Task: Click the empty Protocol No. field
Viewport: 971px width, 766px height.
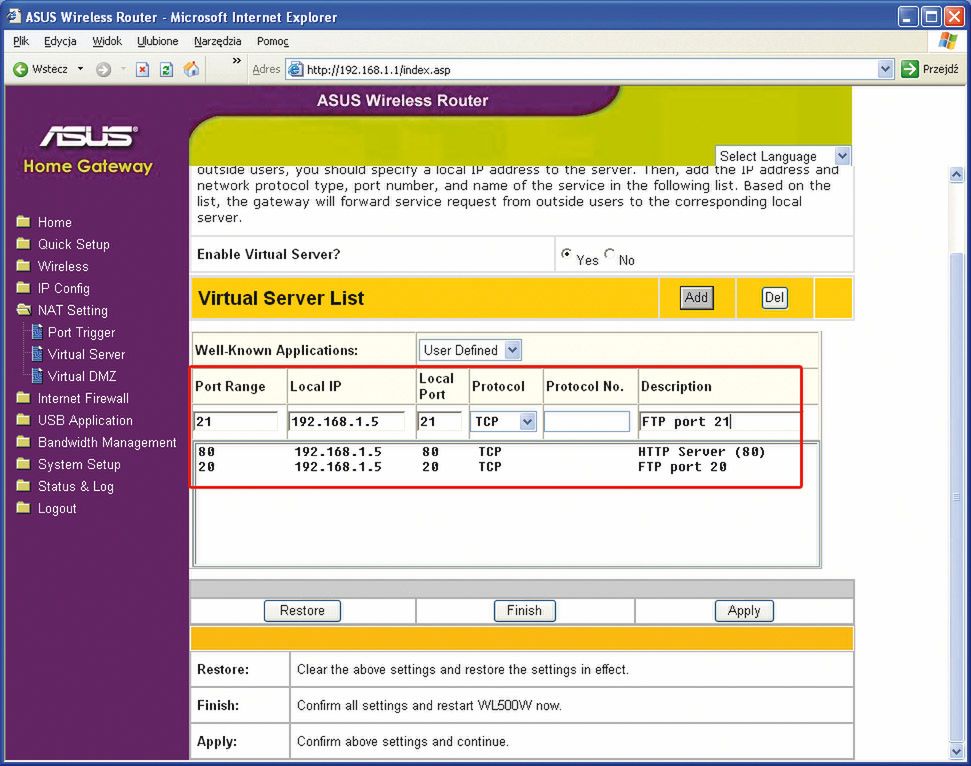Action: click(x=586, y=422)
